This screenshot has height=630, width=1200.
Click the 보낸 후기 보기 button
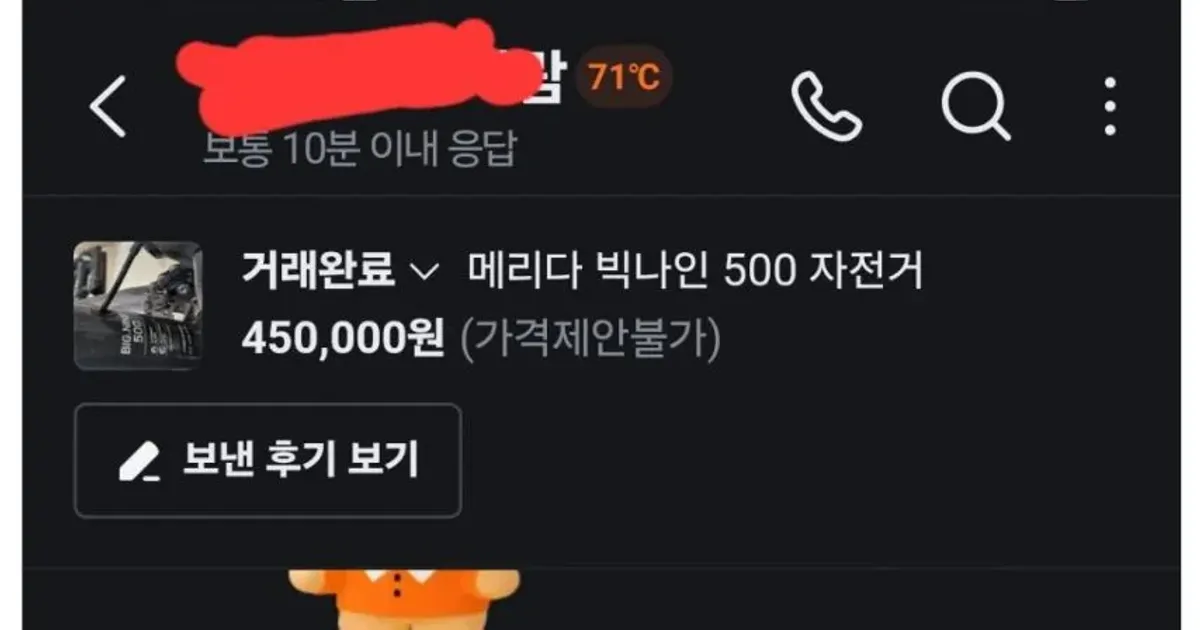tap(268, 460)
